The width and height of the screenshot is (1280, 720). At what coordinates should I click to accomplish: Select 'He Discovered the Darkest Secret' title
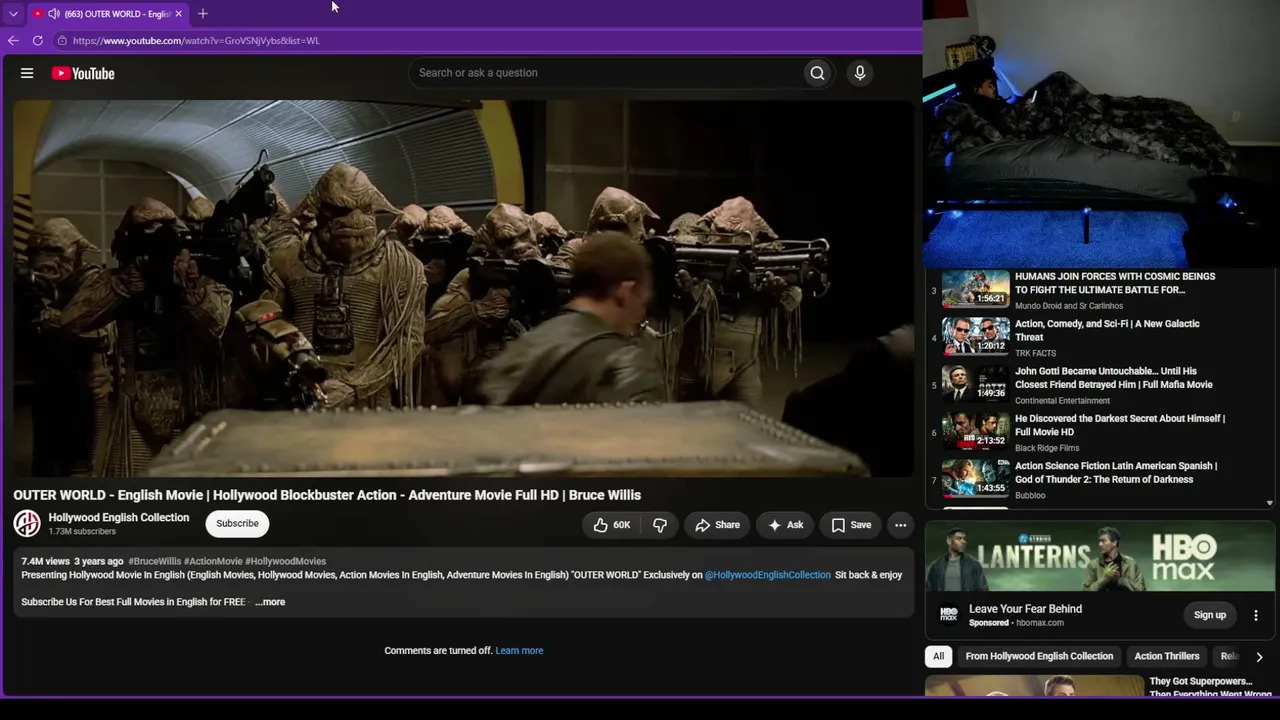click(1120, 426)
